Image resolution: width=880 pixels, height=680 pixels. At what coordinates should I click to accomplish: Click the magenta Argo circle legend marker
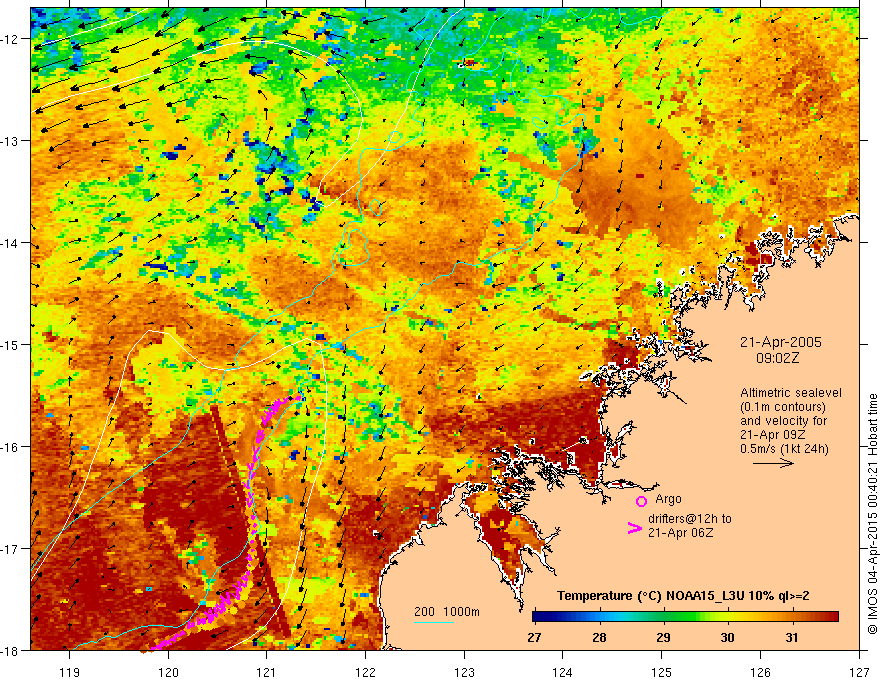[x=641, y=501]
